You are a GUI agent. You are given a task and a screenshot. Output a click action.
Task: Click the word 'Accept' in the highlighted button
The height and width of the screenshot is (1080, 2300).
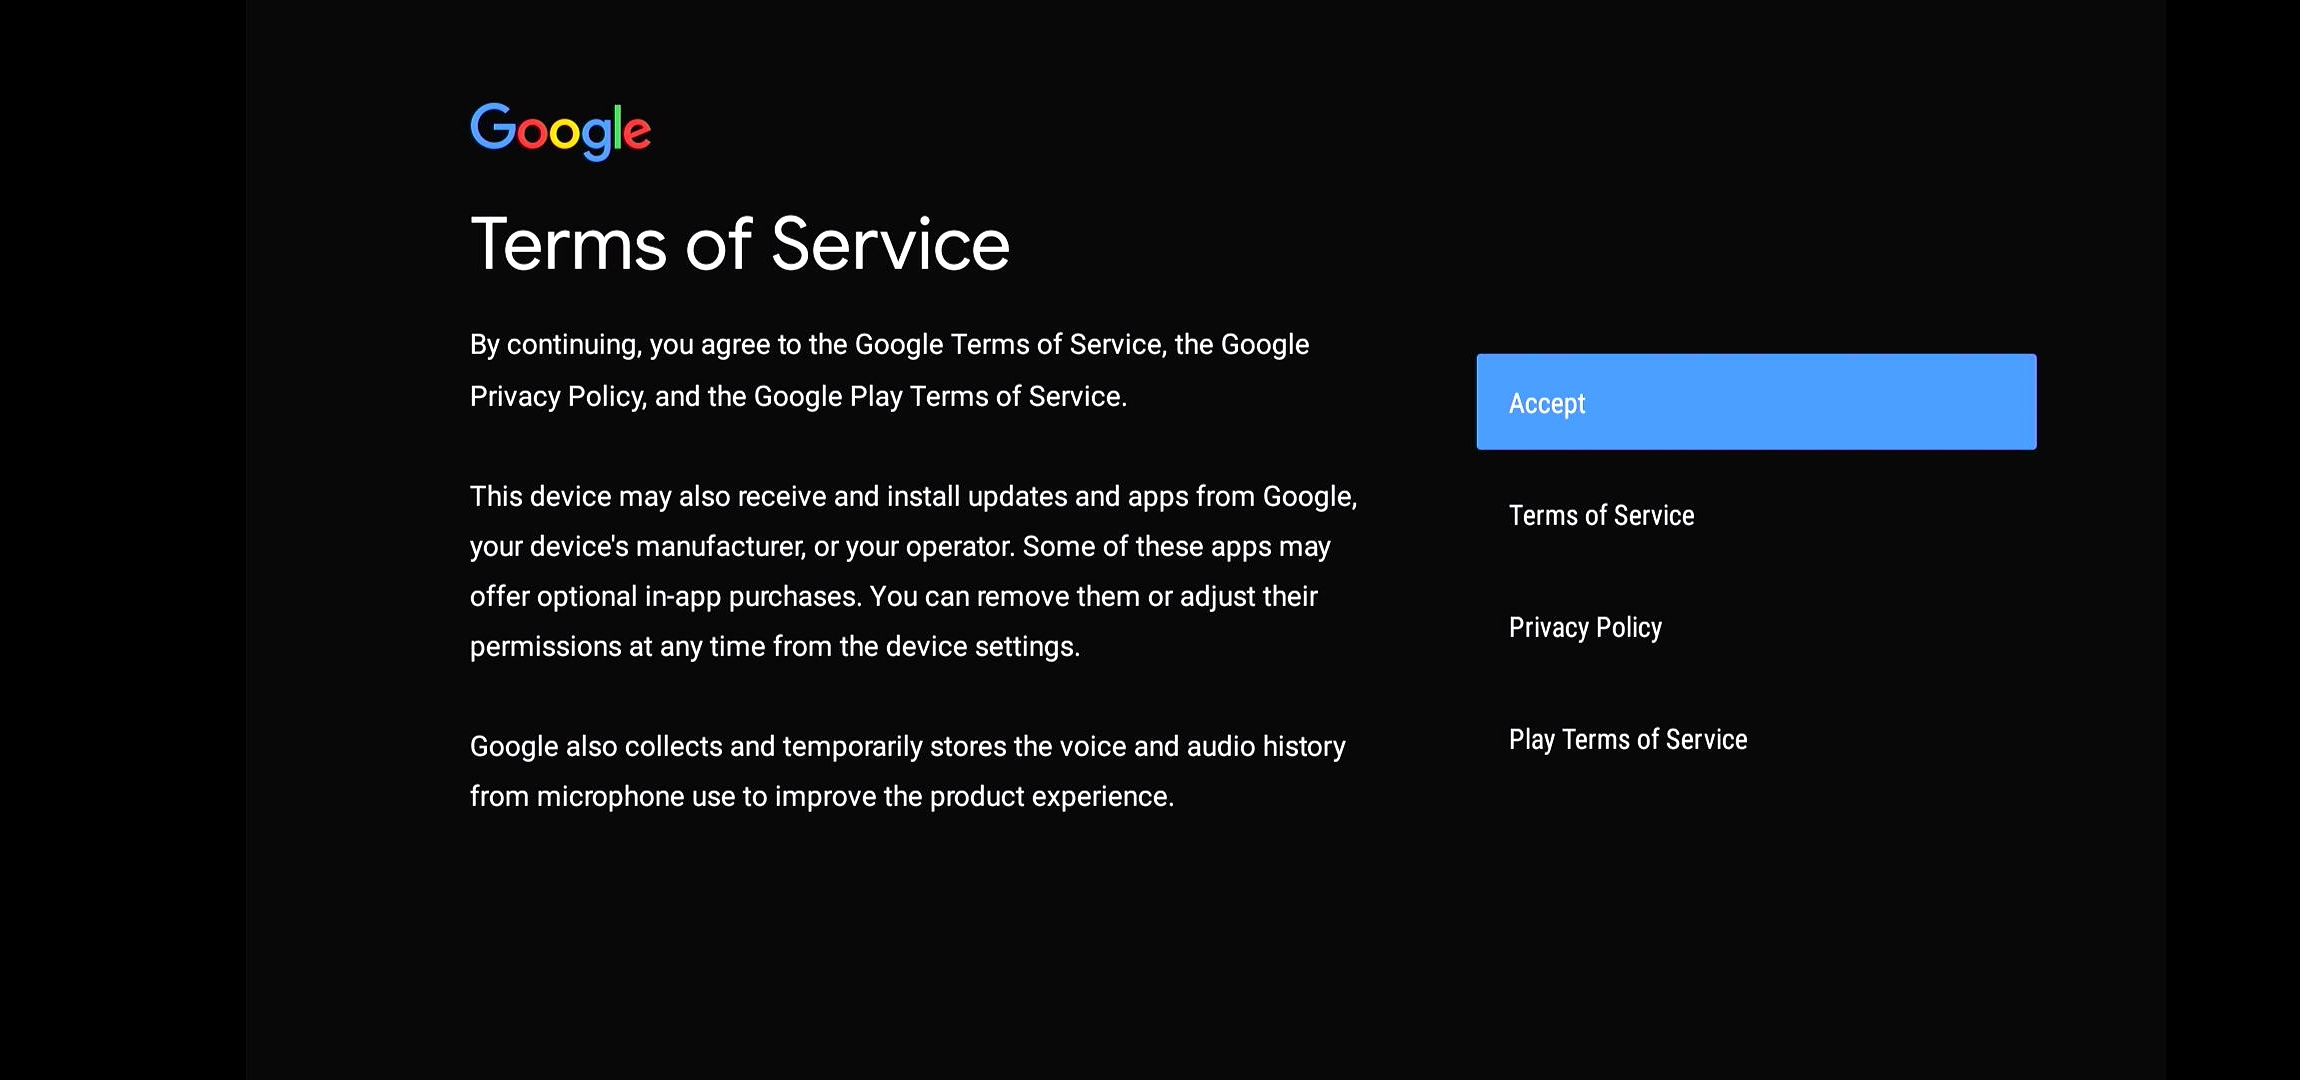pos(1547,404)
